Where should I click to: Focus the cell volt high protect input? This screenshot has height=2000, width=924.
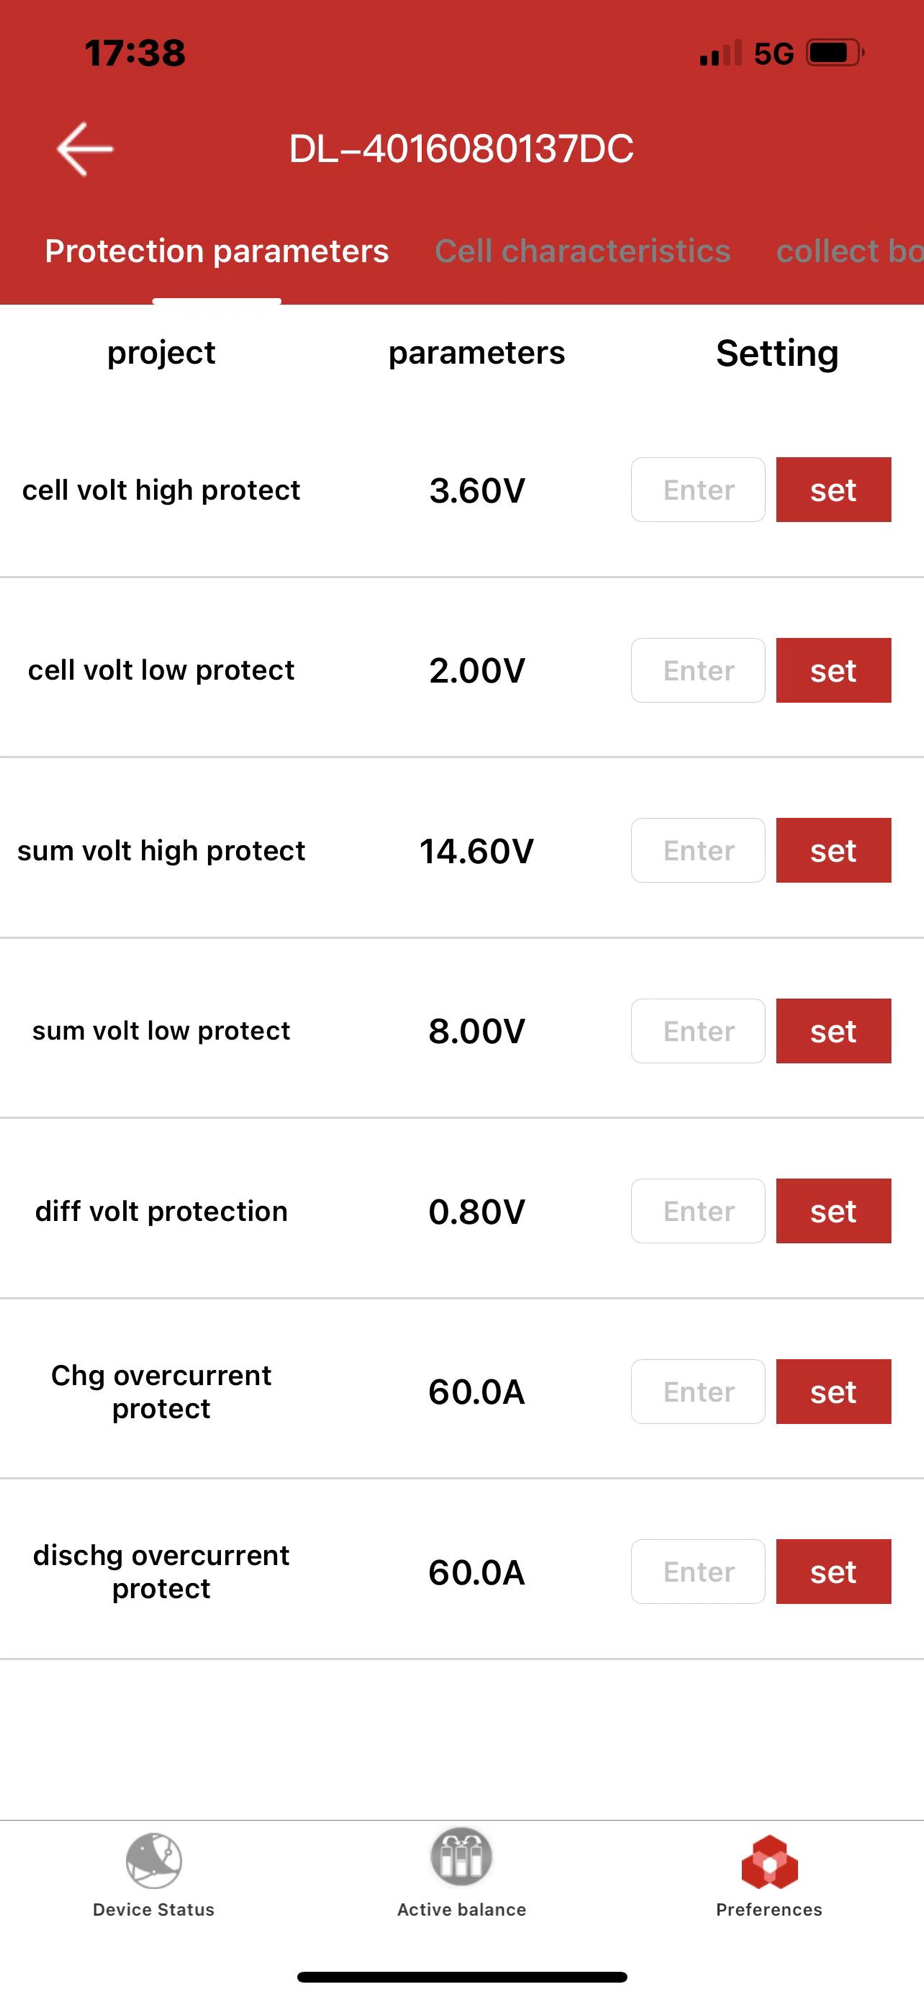click(698, 490)
